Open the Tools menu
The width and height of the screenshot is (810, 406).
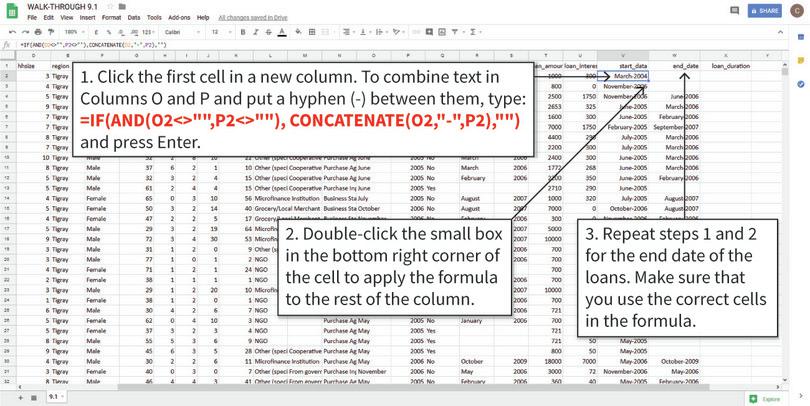coord(154,18)
